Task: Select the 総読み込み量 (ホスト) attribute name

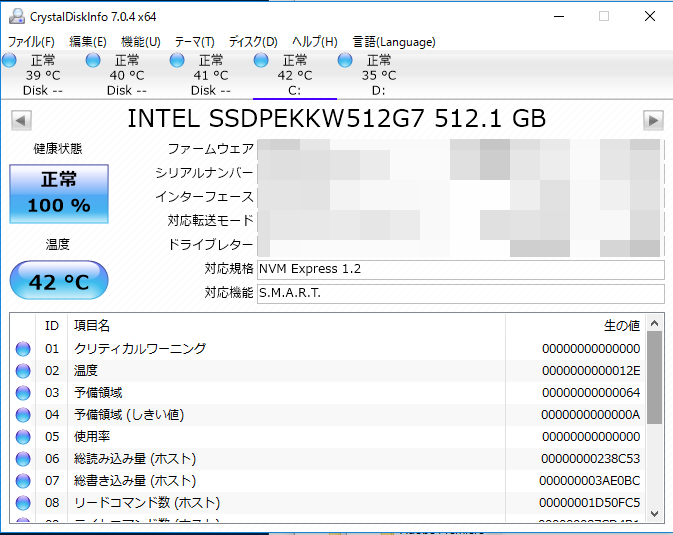Action: click(x=135, y=459)
